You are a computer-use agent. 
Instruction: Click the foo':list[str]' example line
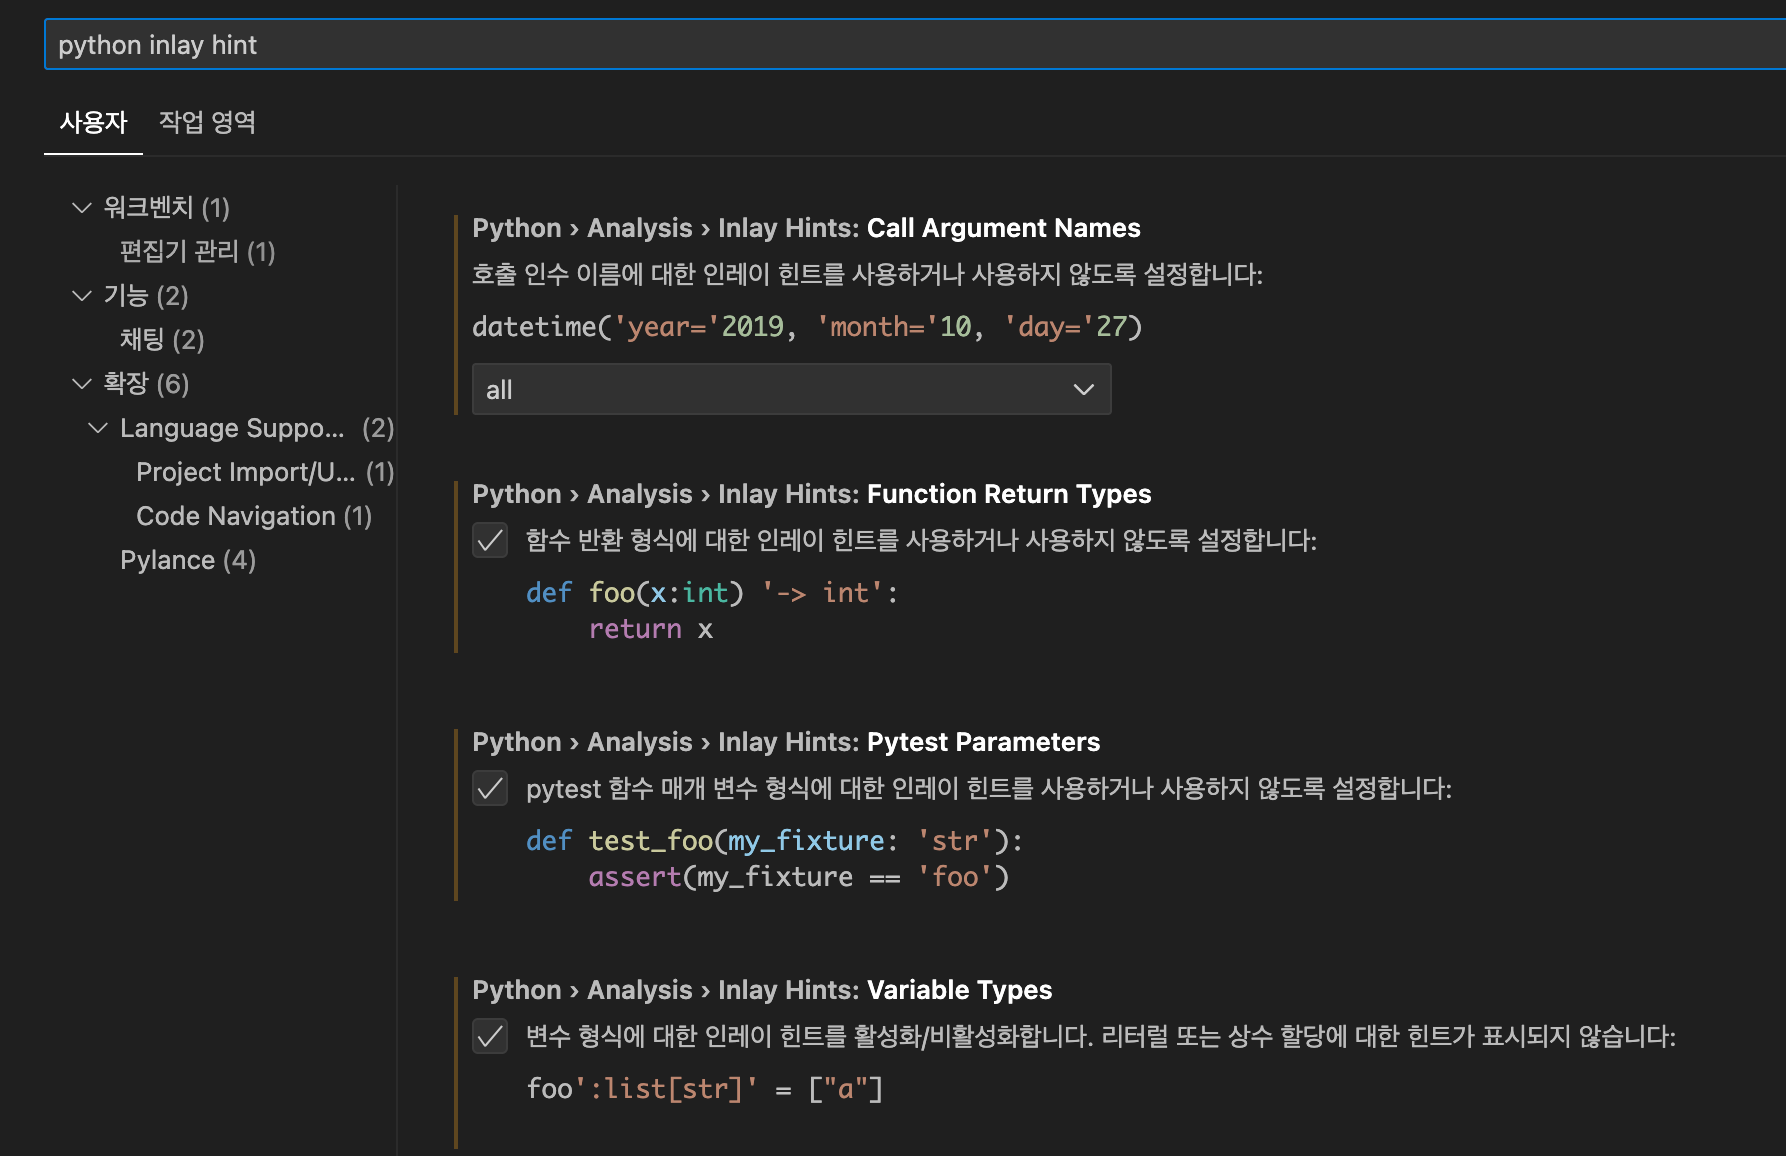(705, 1088)
